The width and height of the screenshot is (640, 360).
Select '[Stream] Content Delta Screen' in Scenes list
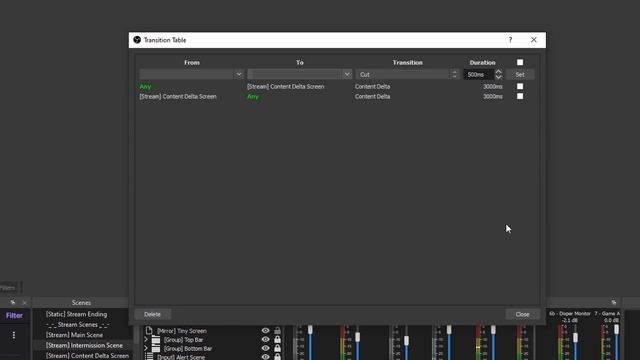(x=87, y=356)
